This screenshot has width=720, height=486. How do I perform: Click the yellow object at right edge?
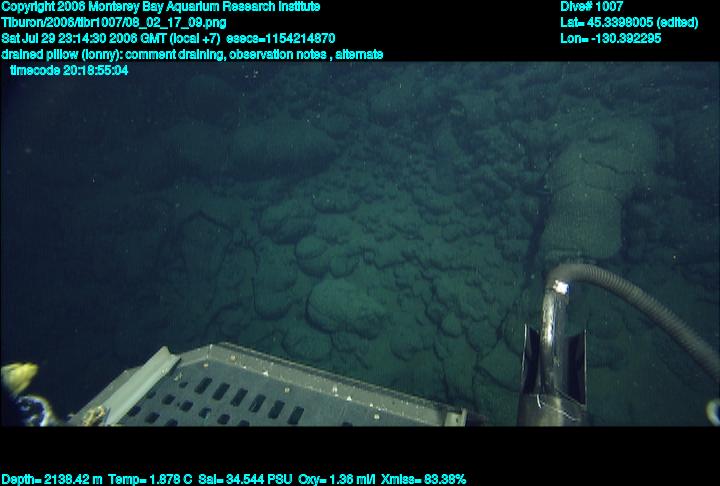[x=713, y=410]
